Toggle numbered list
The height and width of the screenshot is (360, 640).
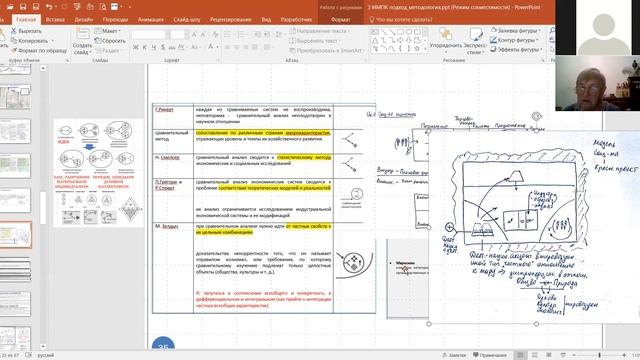coord(242,35)
